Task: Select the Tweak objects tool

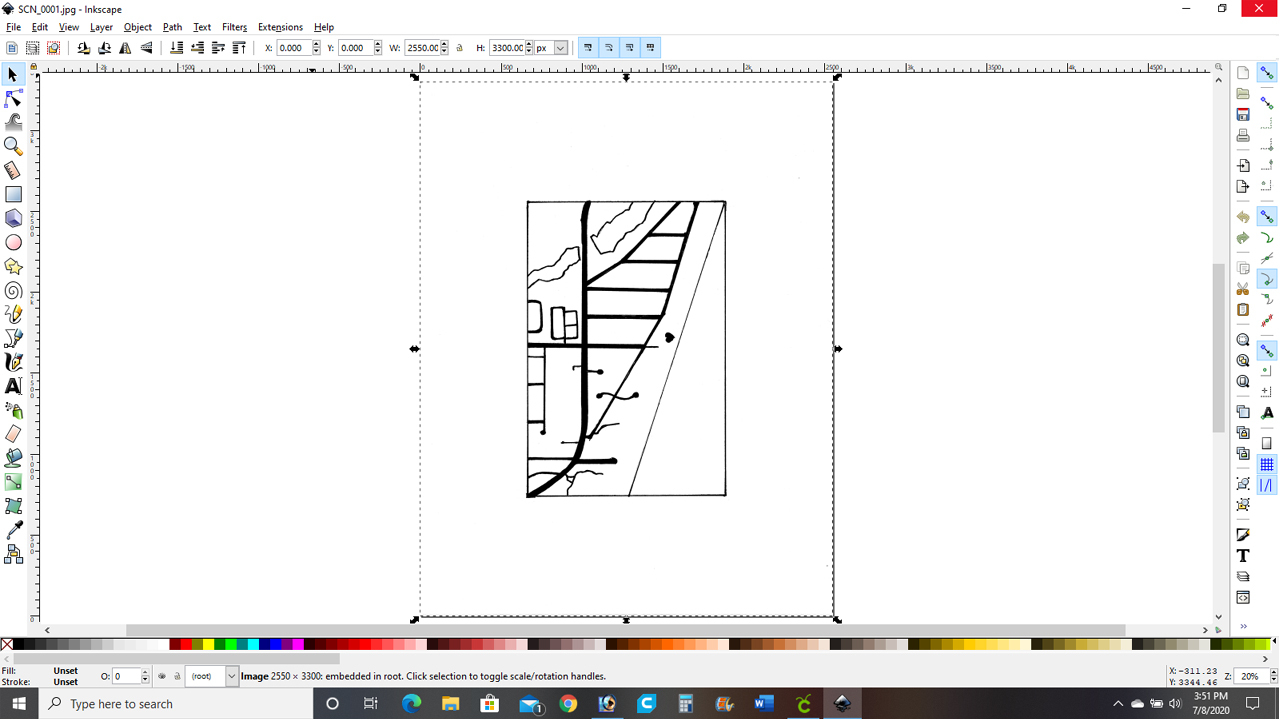Action: coord(13,122)
